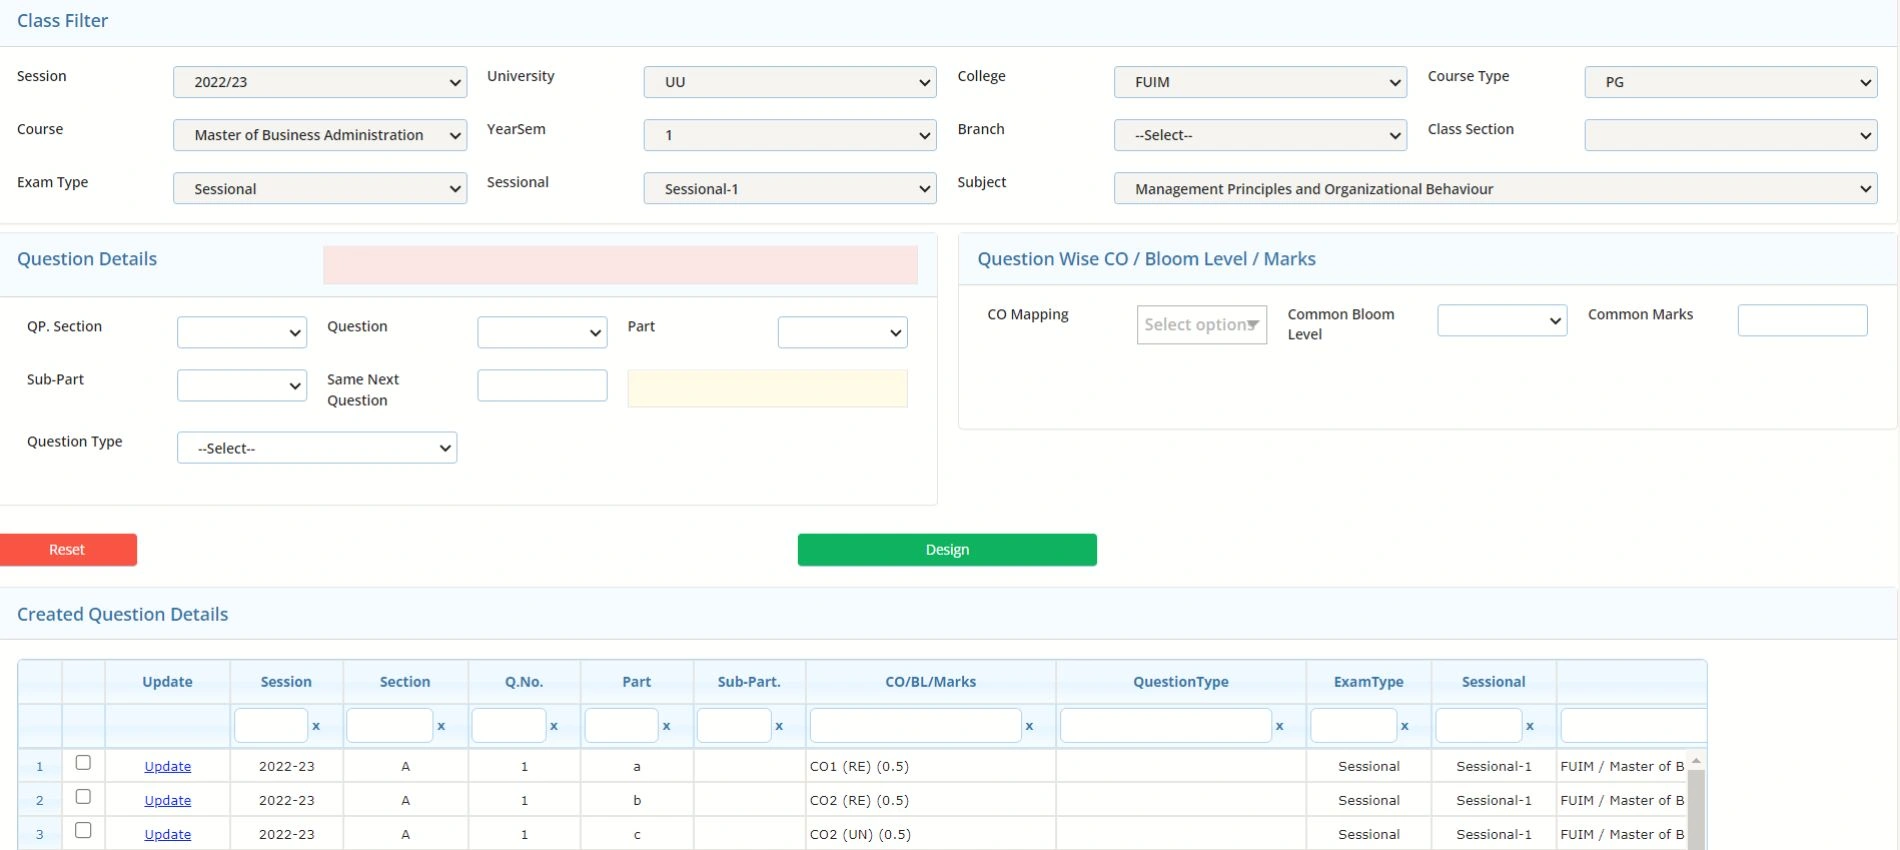1900x850 pixels.
Task: Clear the Section column filter with x
Action: coord(441,726)
